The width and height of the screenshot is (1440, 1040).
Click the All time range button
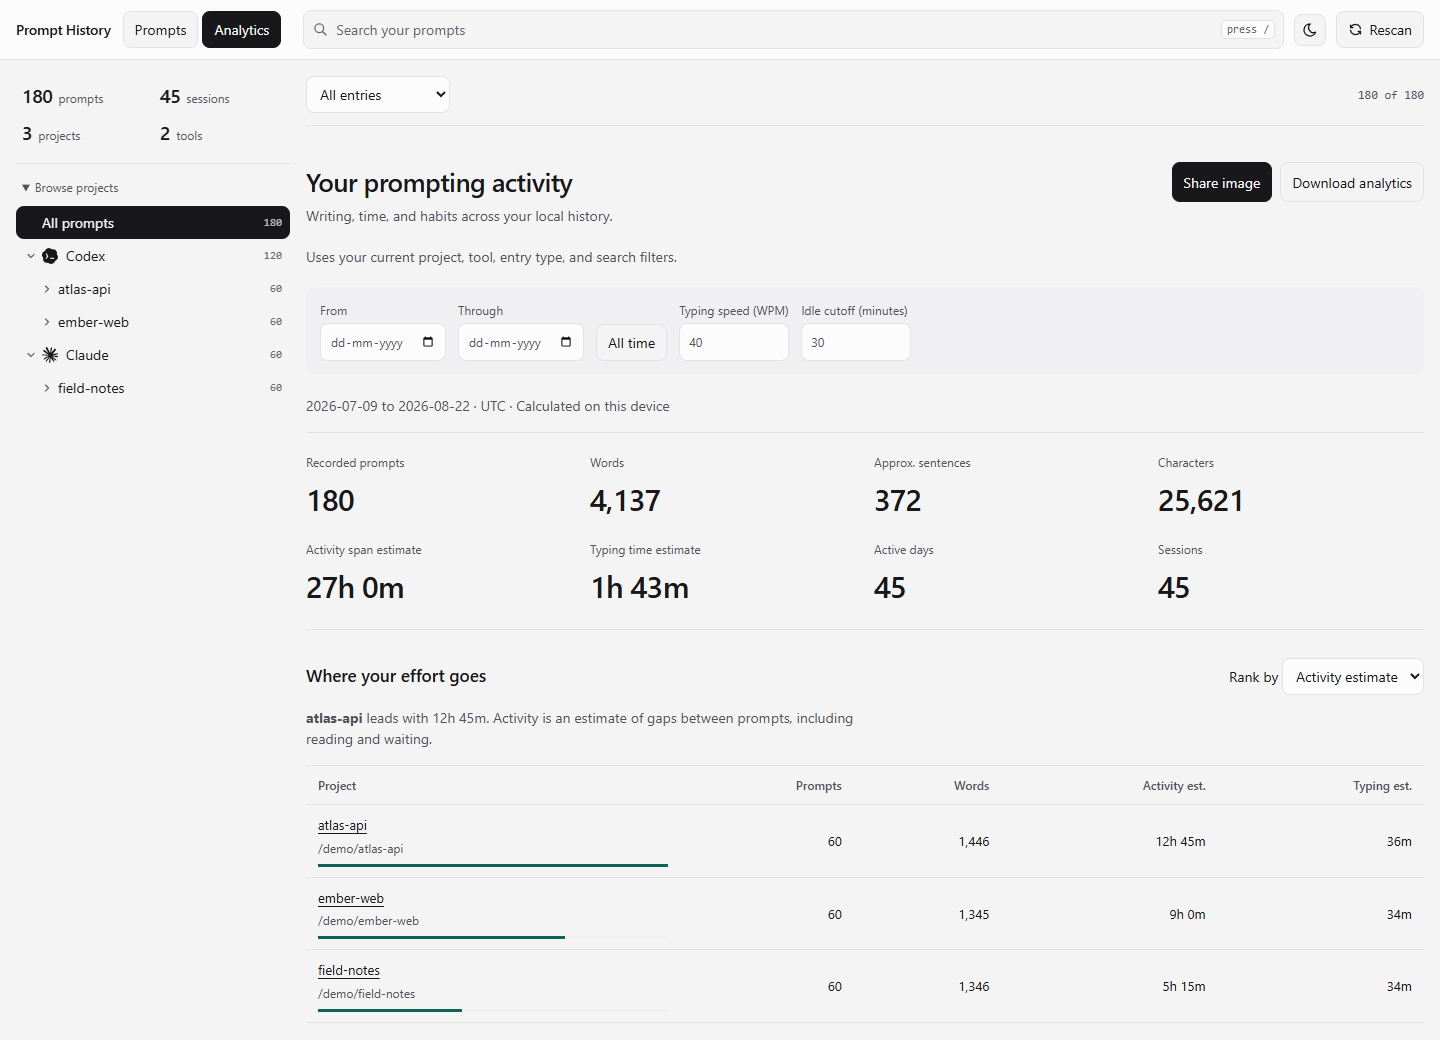(632, 343)
